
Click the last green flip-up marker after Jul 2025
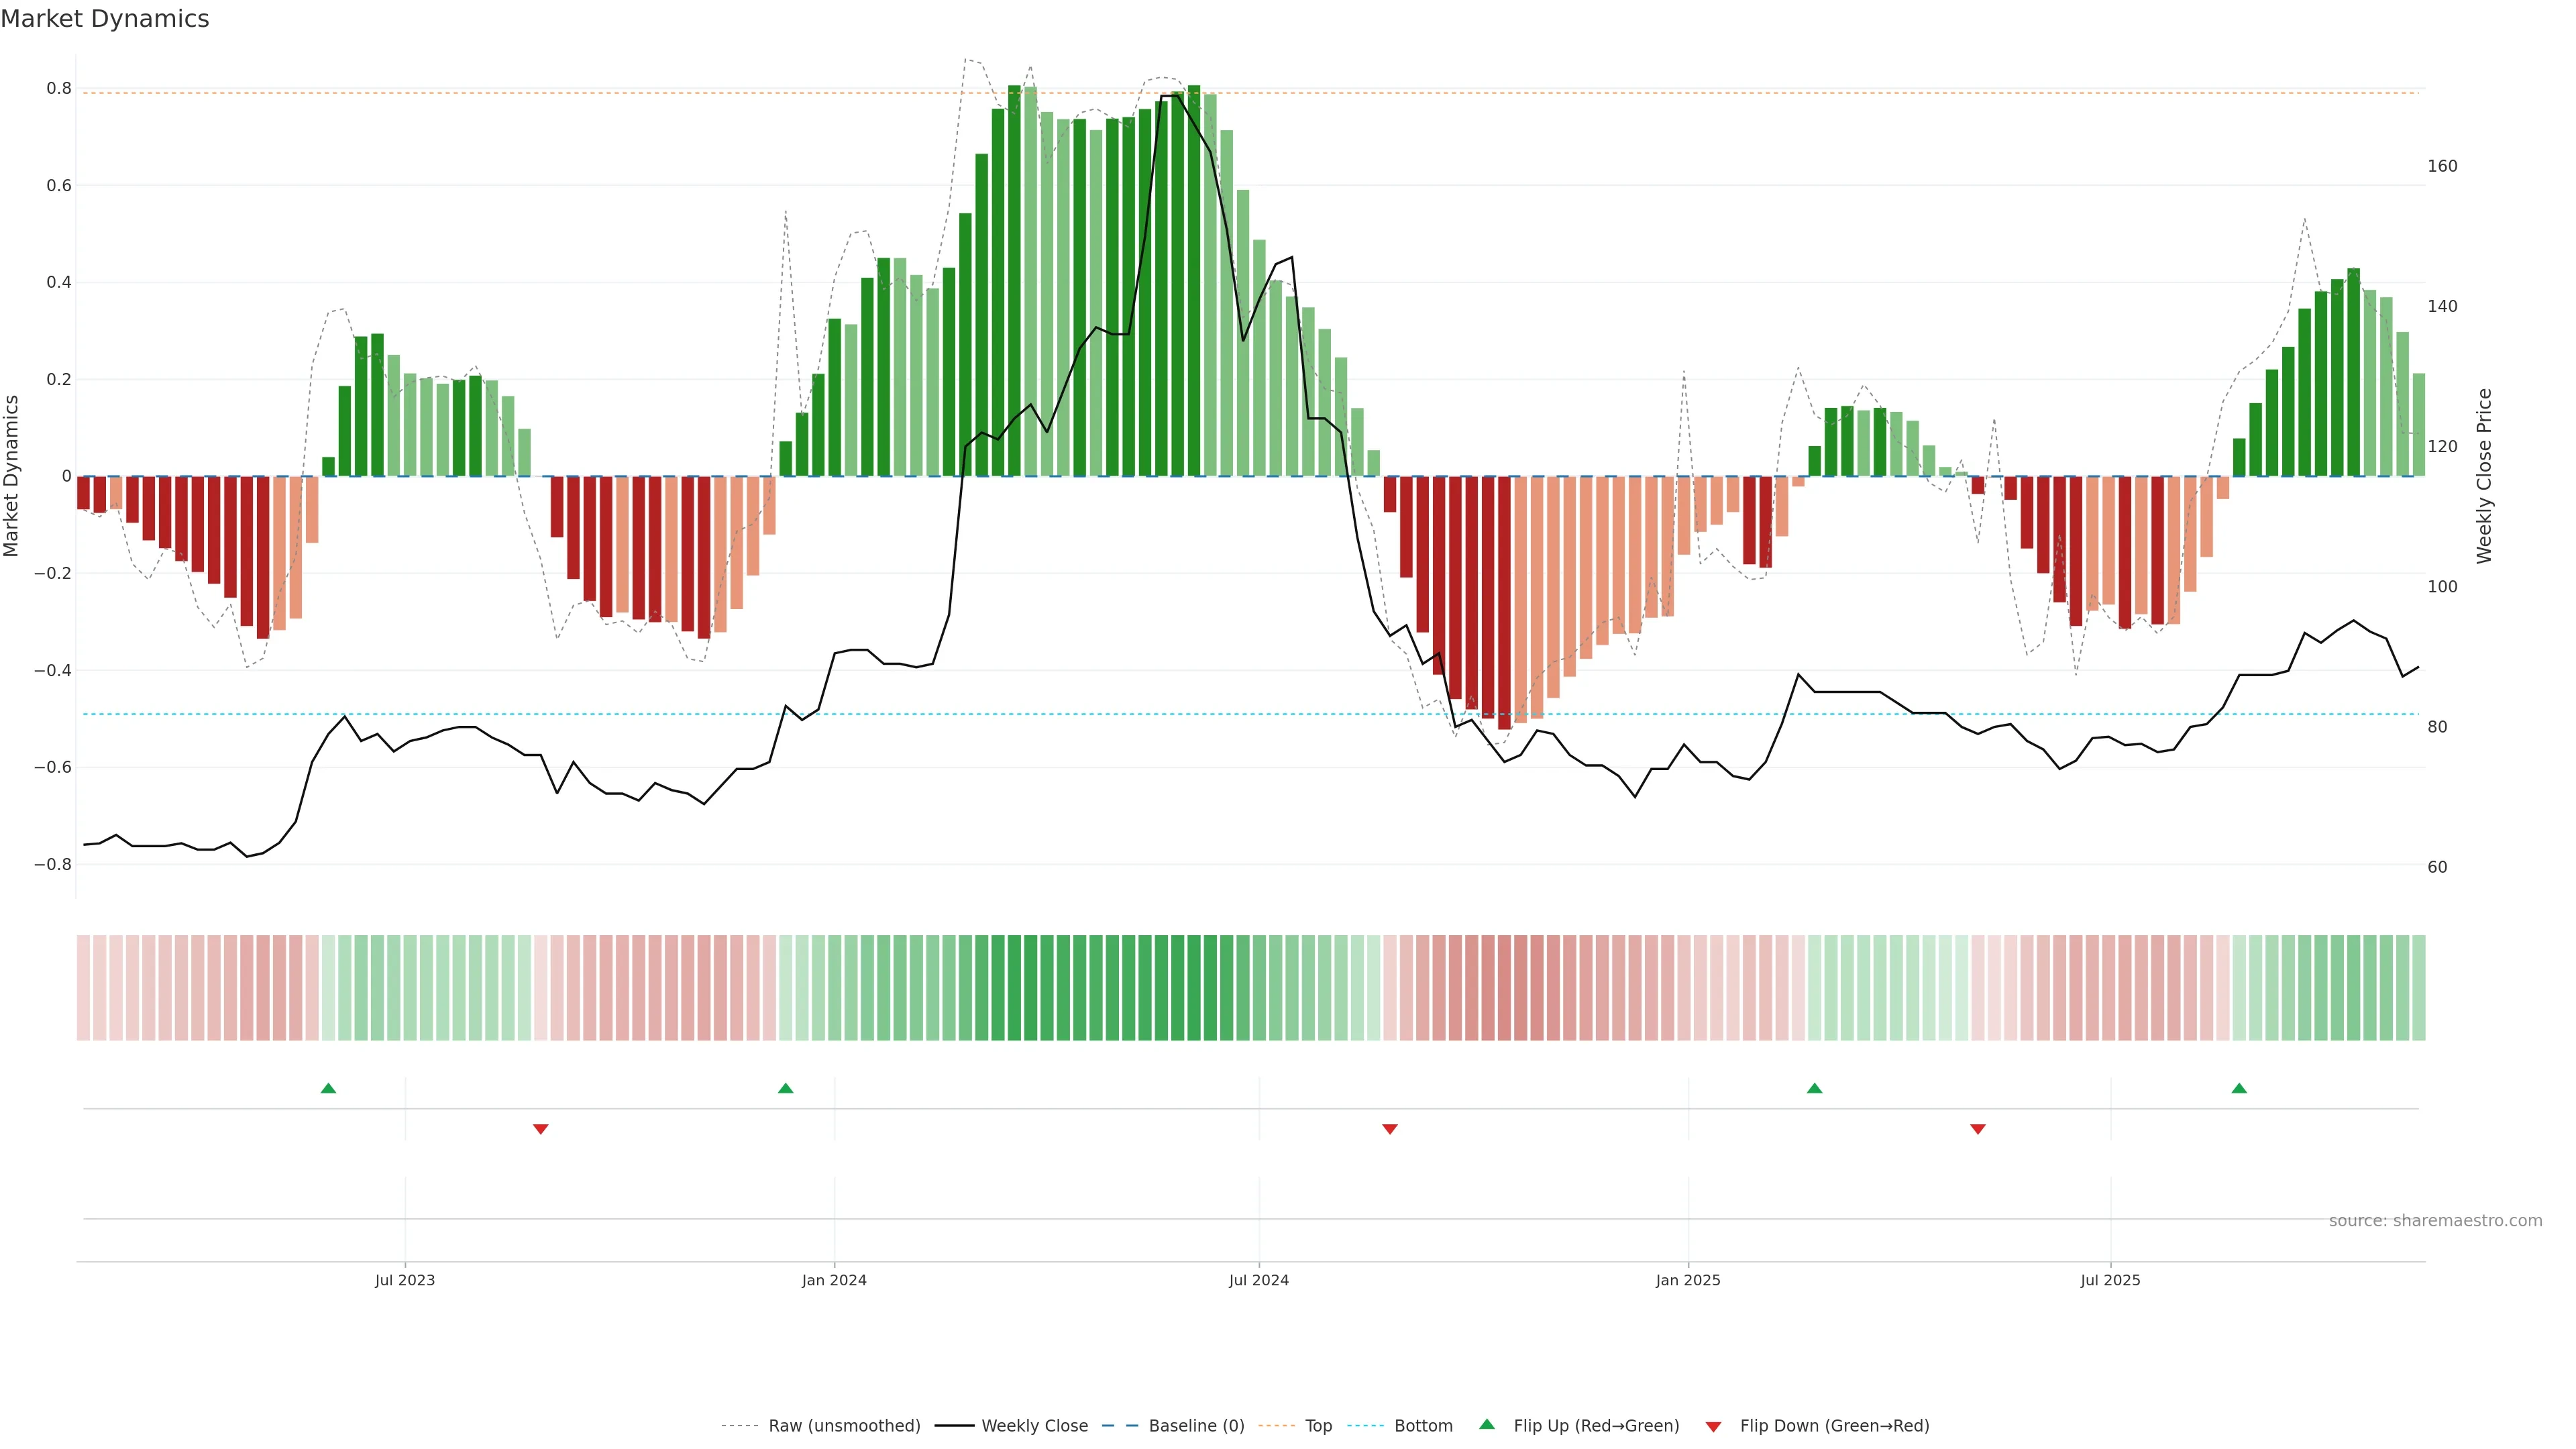pyautogui.click(x=2239, y=1088)
